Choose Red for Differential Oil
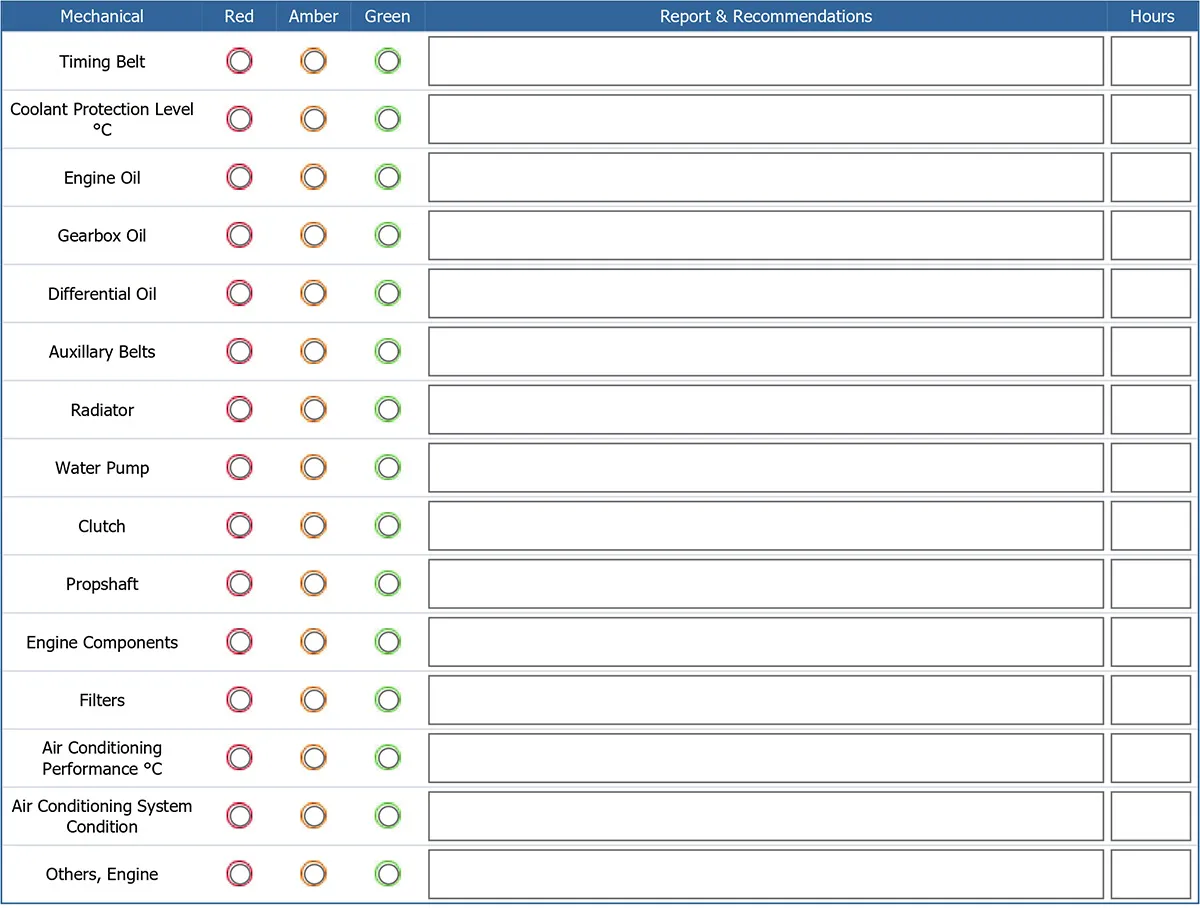The width and height of the screenshot is (1200, 908). 240,294
